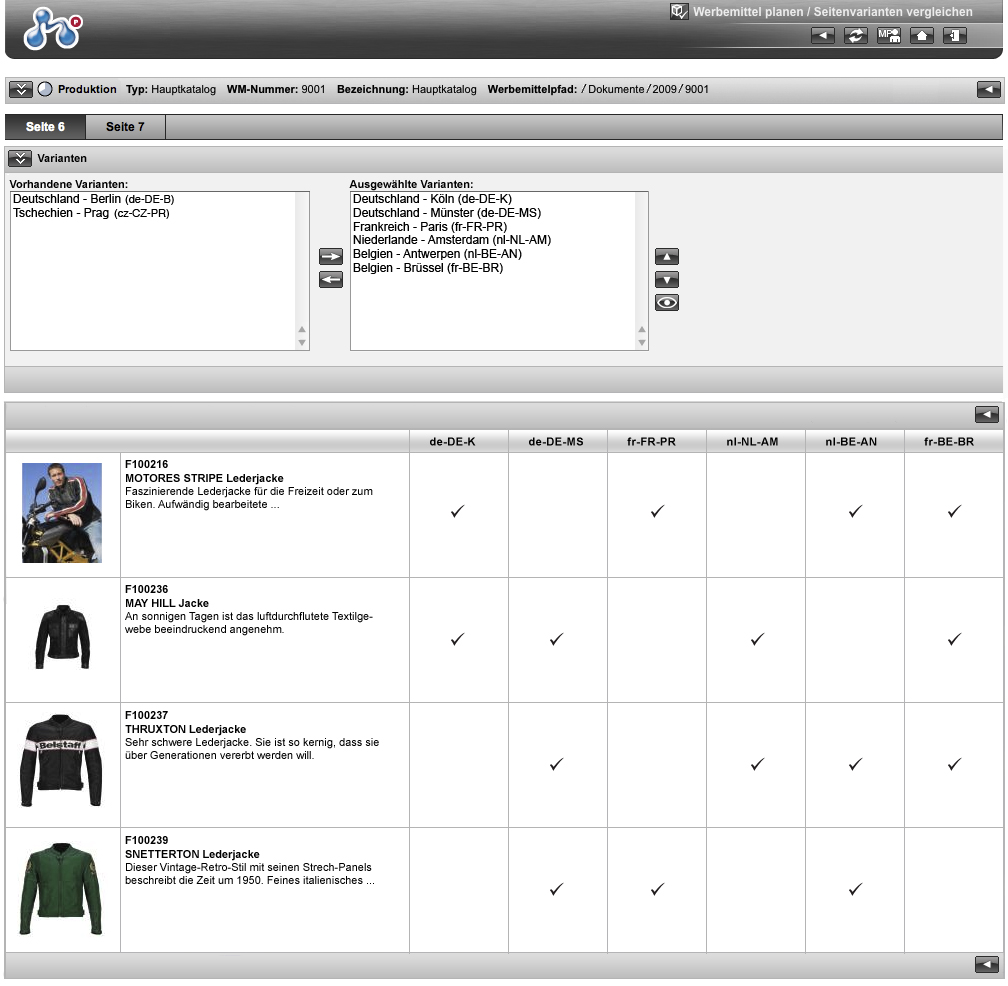Click the SNETTERTON Lederjacke title
This screenshot has height=986, width=1008.
click(192, 854)
